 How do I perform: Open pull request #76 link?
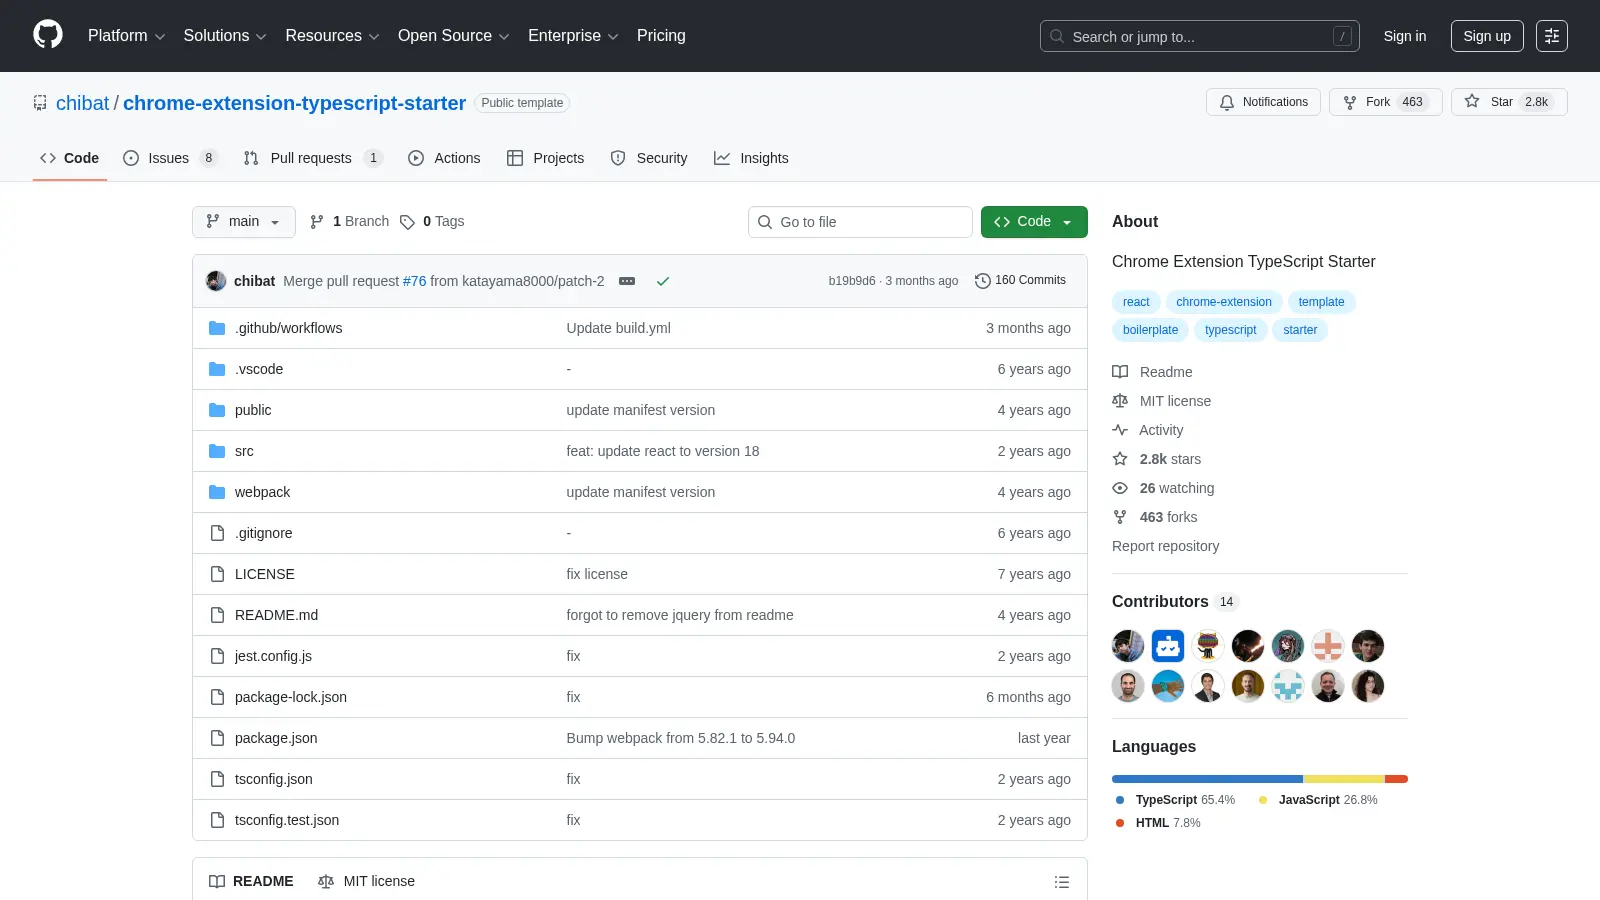click(x=414, y=281)
